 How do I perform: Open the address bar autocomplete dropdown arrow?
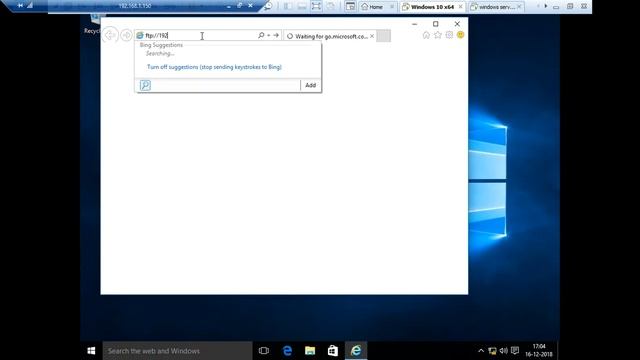tap(269, 36)
